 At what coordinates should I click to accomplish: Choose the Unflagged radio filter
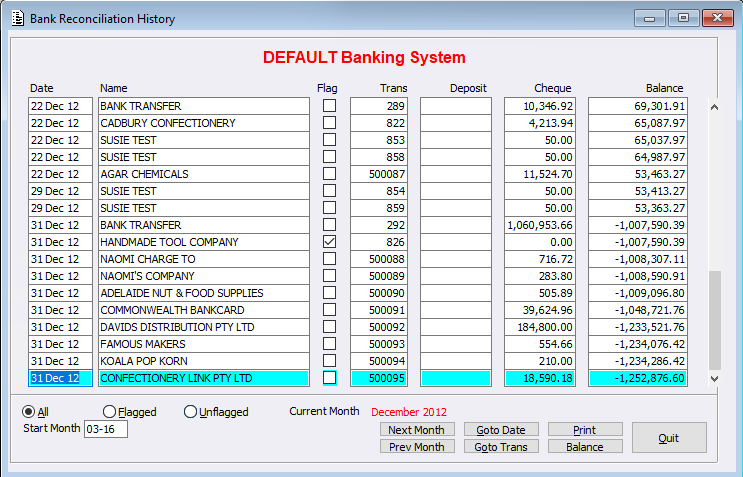[191, 412]
